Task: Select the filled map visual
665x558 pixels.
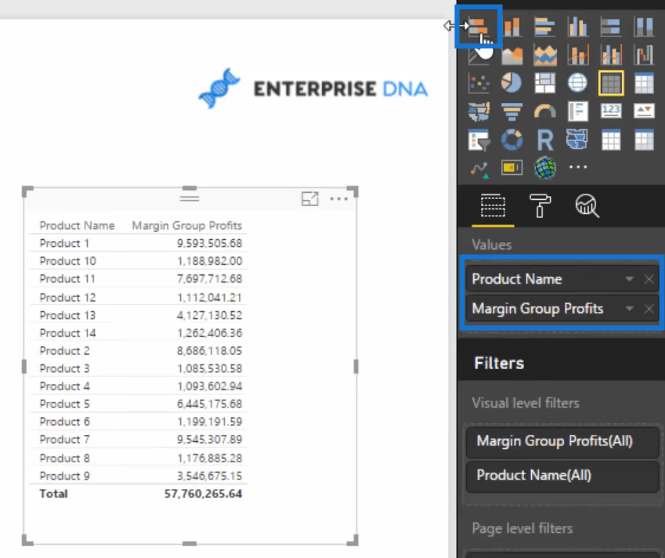Action: (479, 112)
